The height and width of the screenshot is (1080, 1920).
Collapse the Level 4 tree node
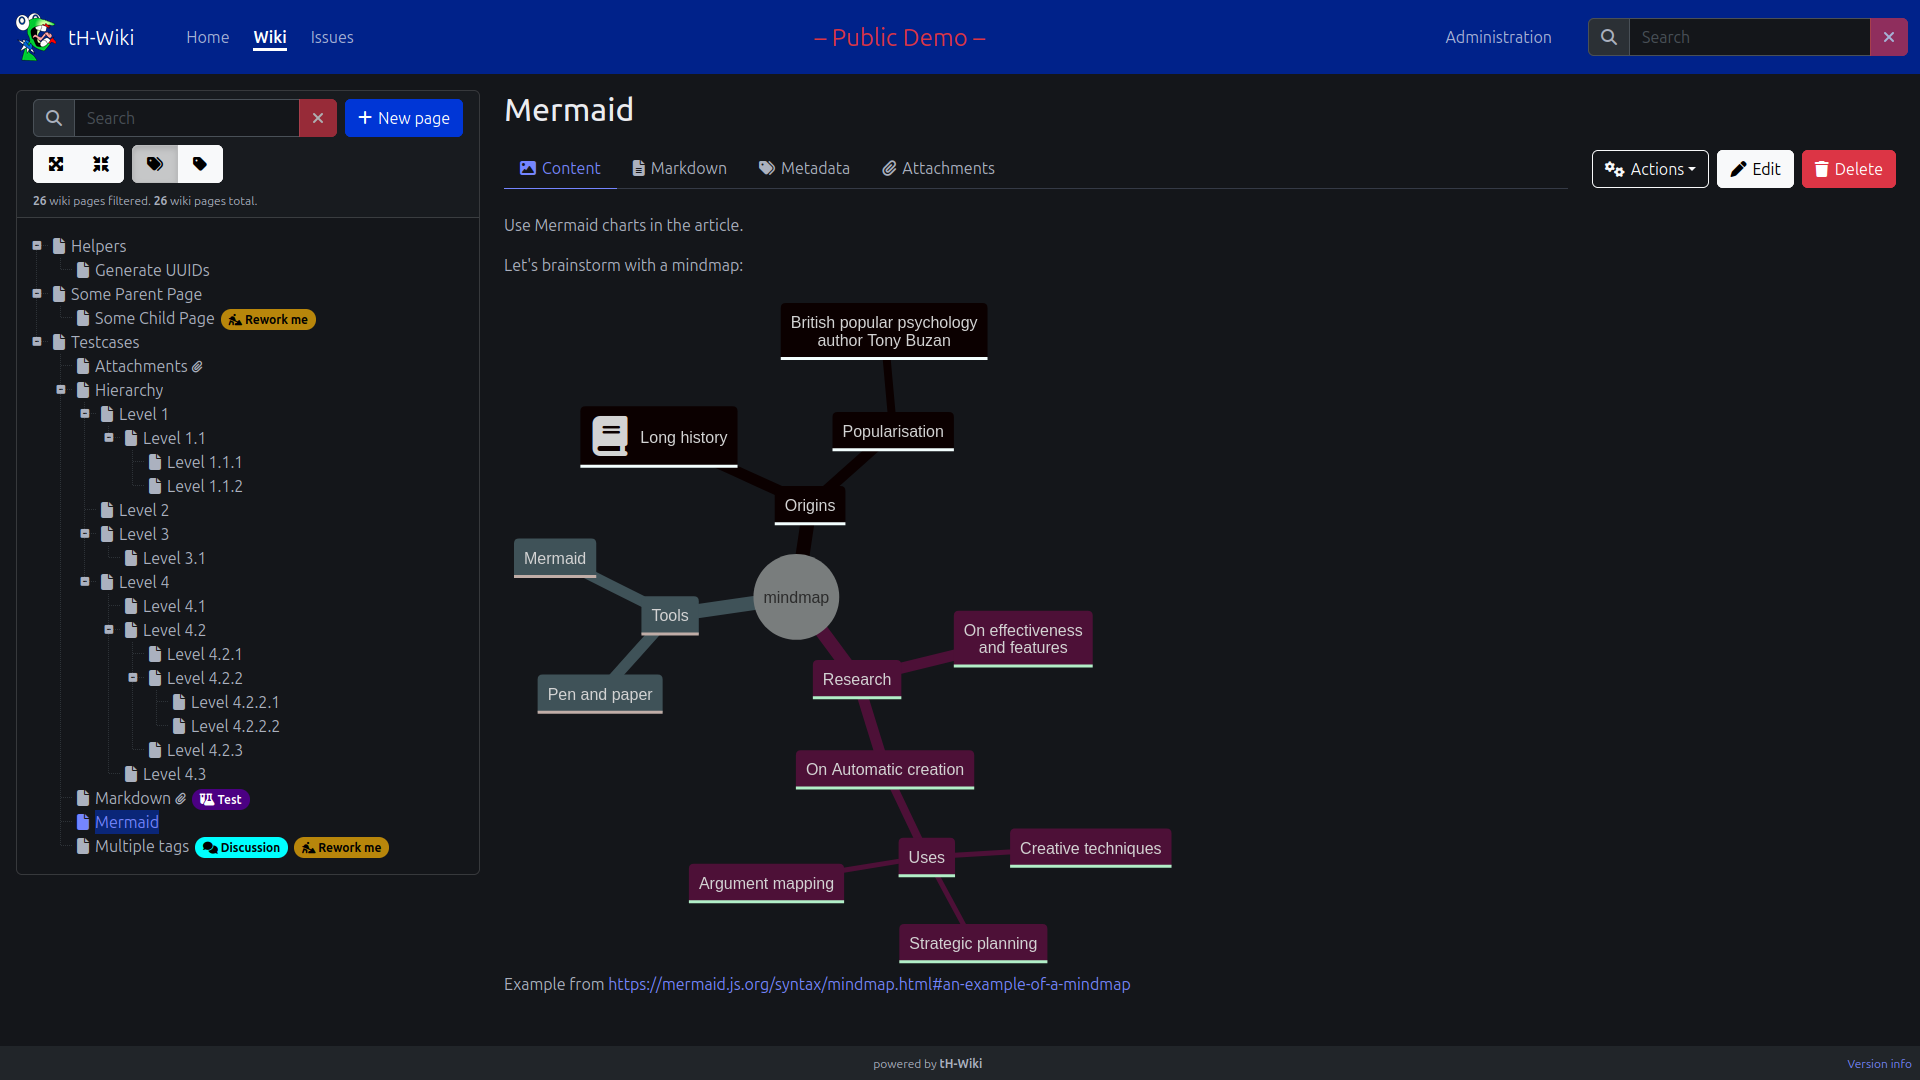point(85,582)
